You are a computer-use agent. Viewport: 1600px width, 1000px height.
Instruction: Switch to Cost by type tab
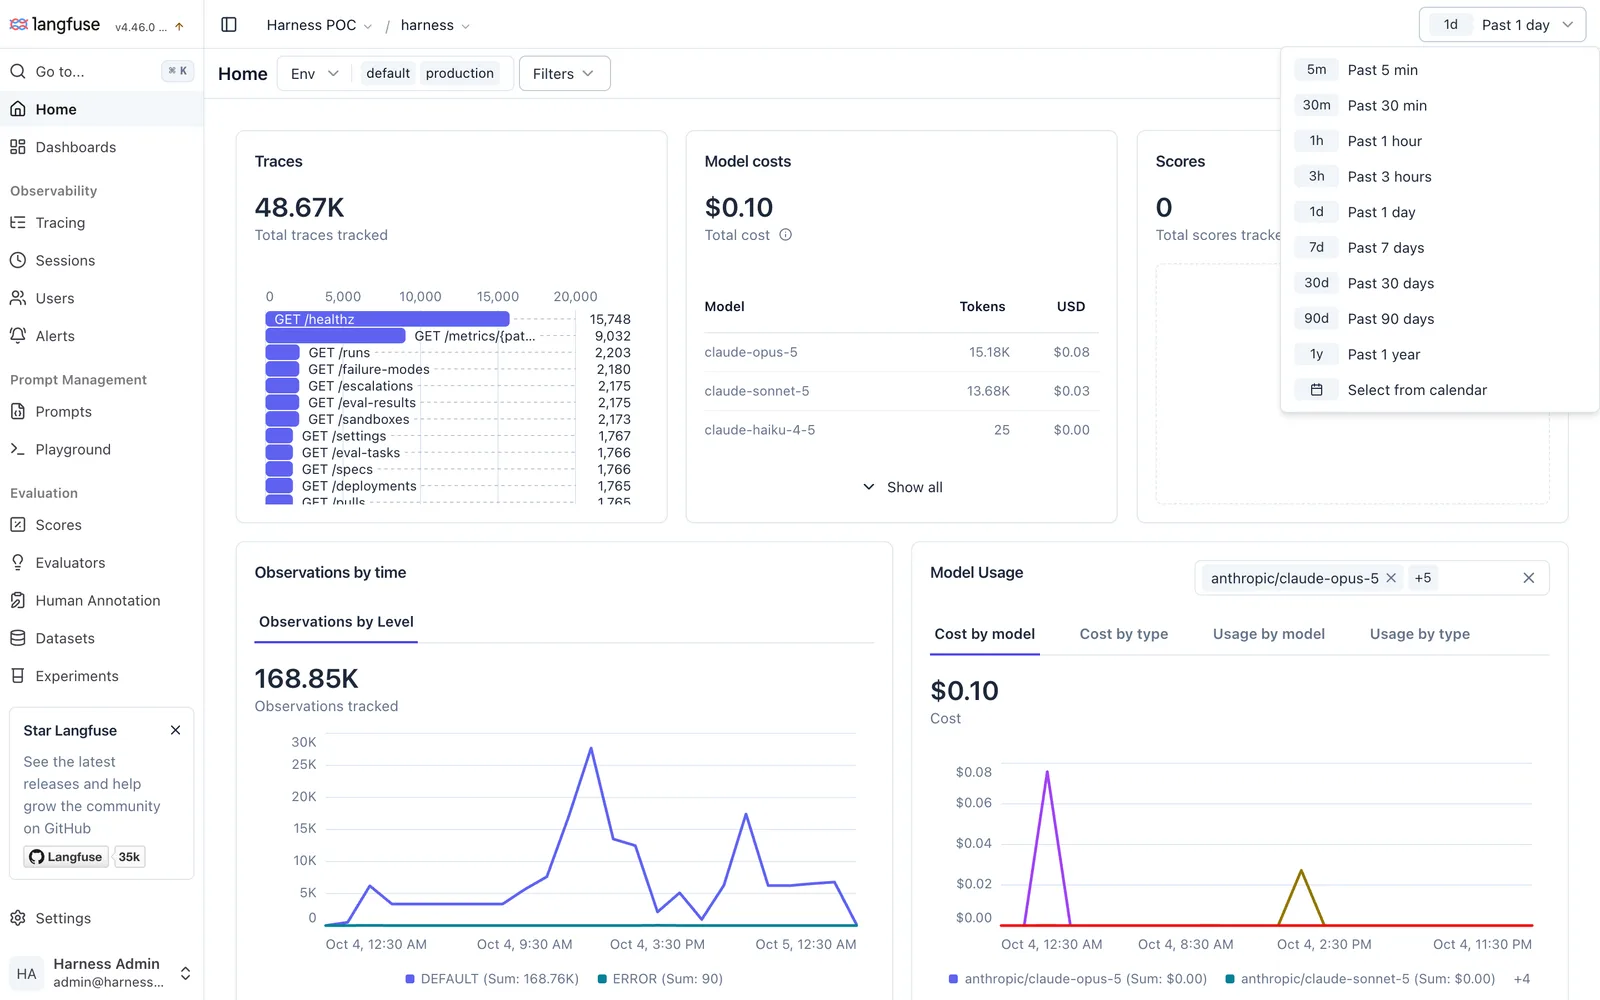click(1123, 634)
